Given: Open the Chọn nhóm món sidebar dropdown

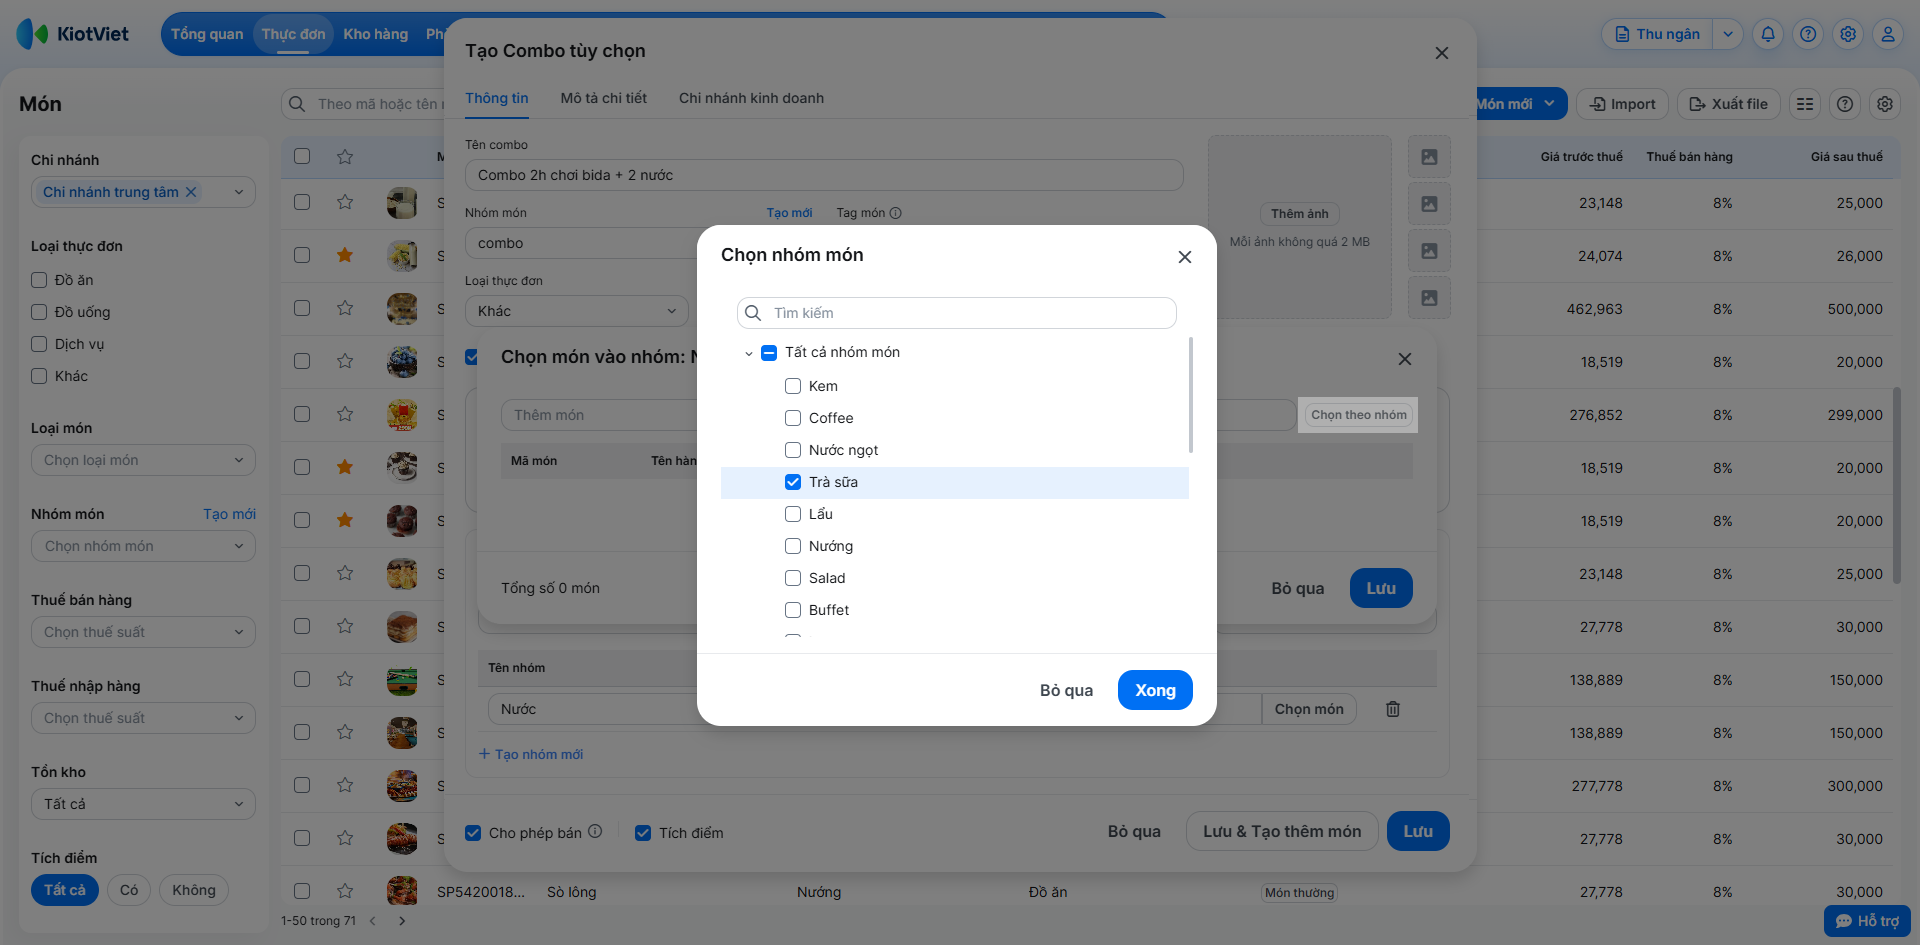Looking at the screenshot, I should click(143, 546).
